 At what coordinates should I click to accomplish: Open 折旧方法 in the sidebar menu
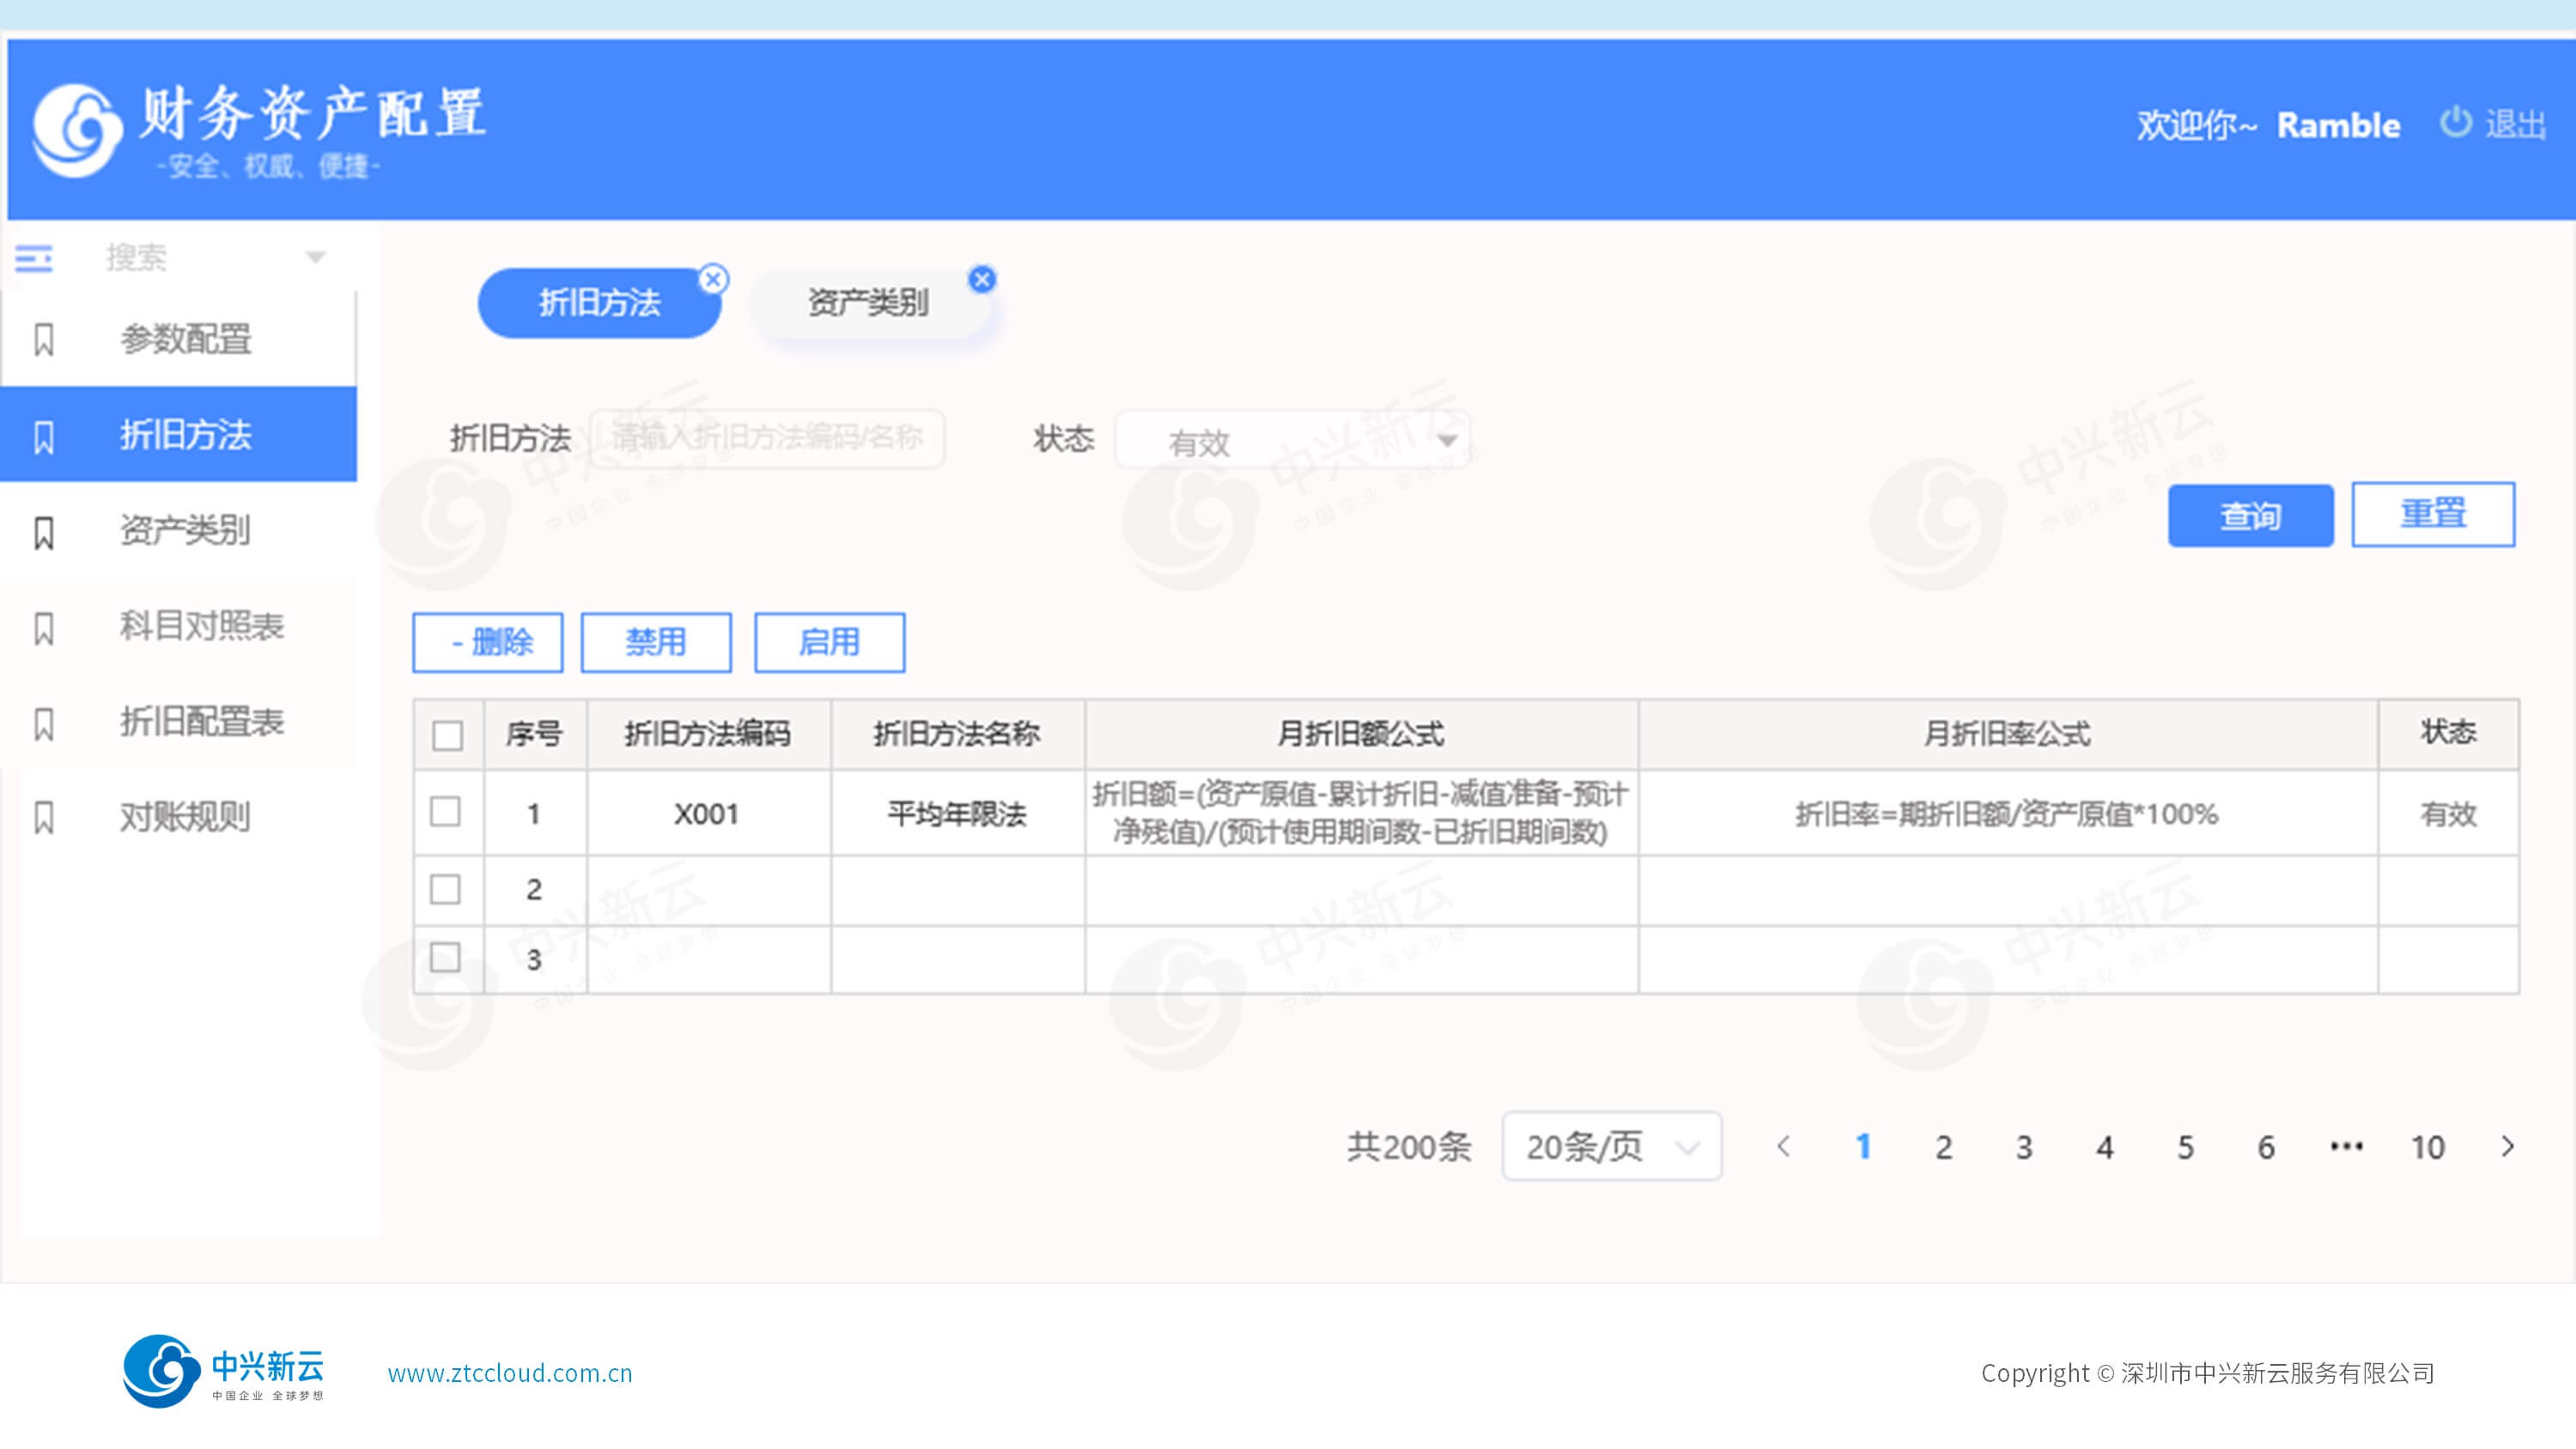pyautogui.click(x=178, y=435)
